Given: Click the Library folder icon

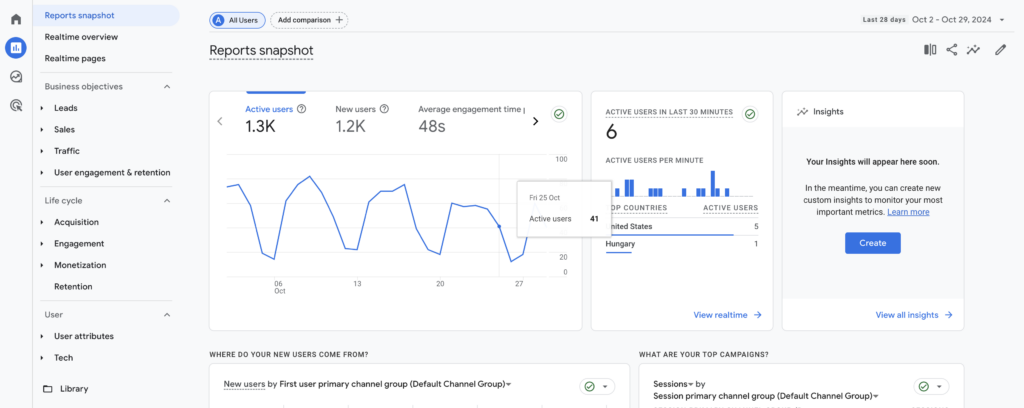Looking at the screenshot, I should point(48,388).
